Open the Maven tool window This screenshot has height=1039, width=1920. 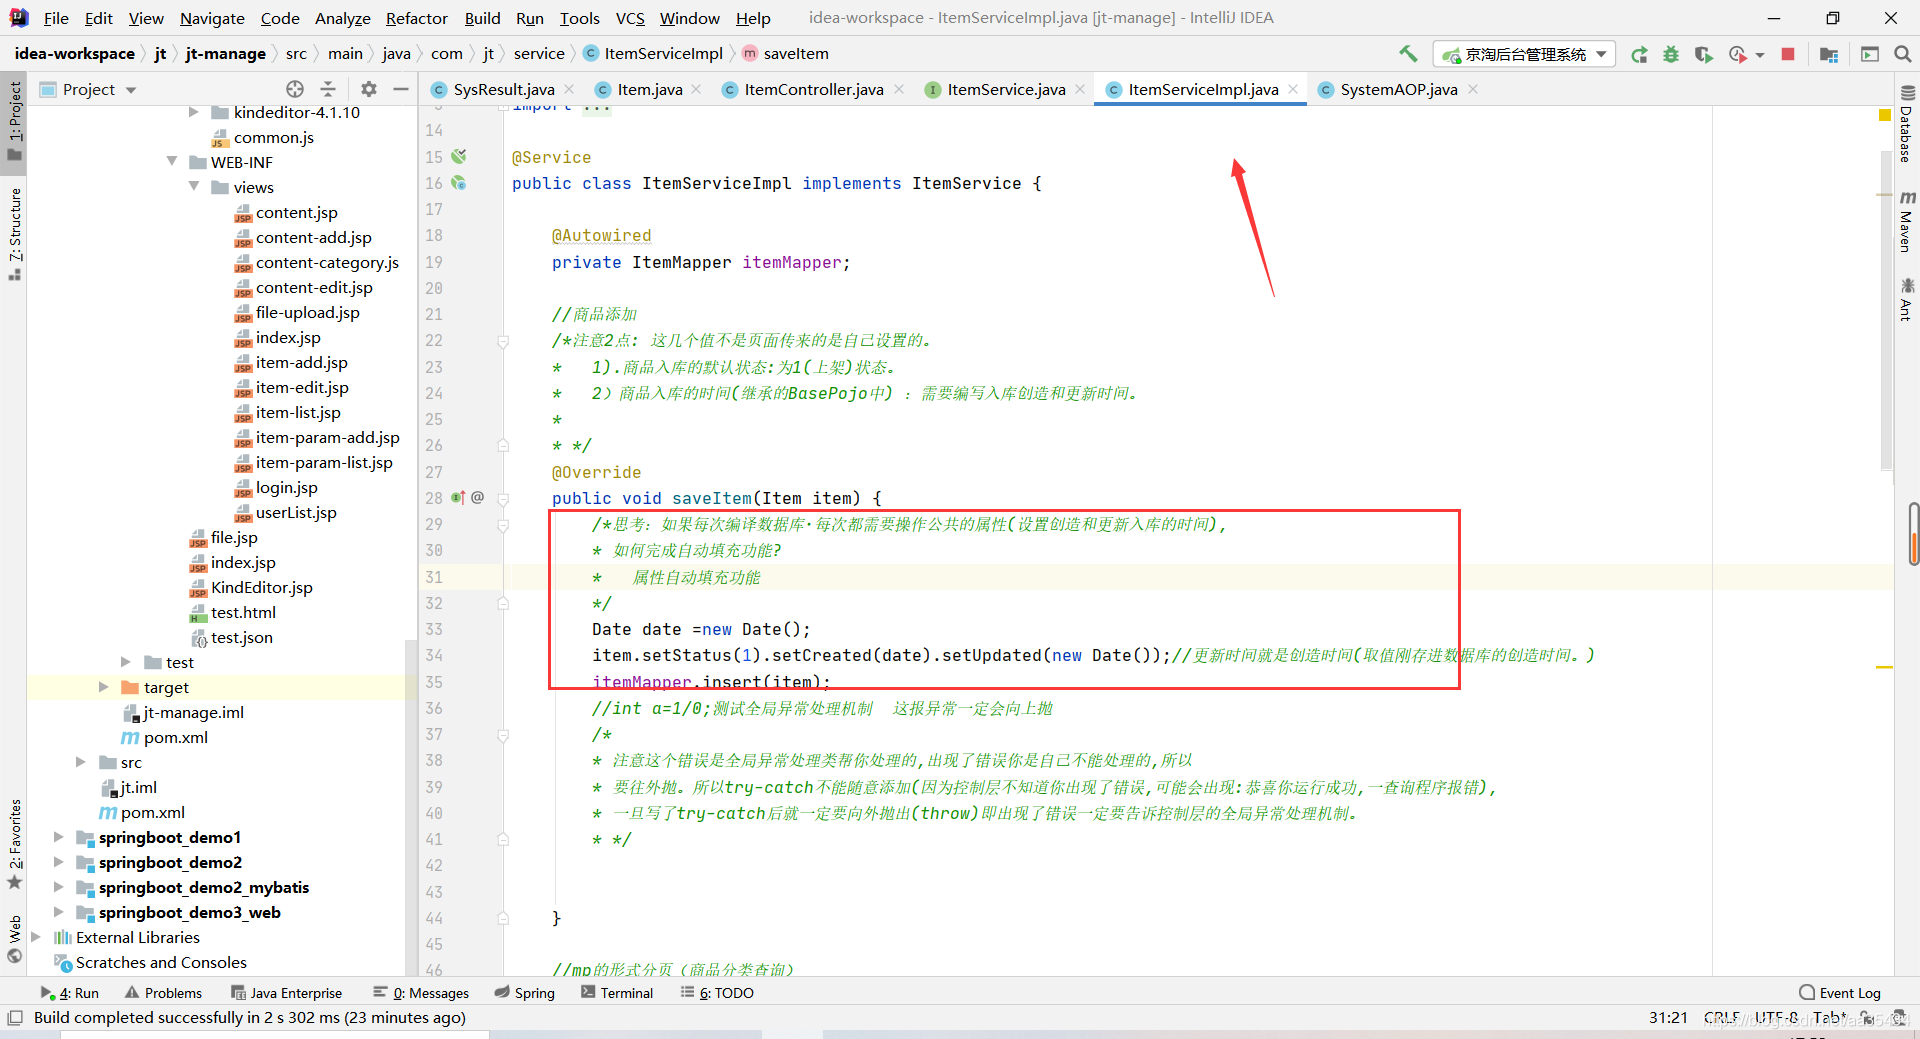pyautogui.click(x=1906, y=220)
